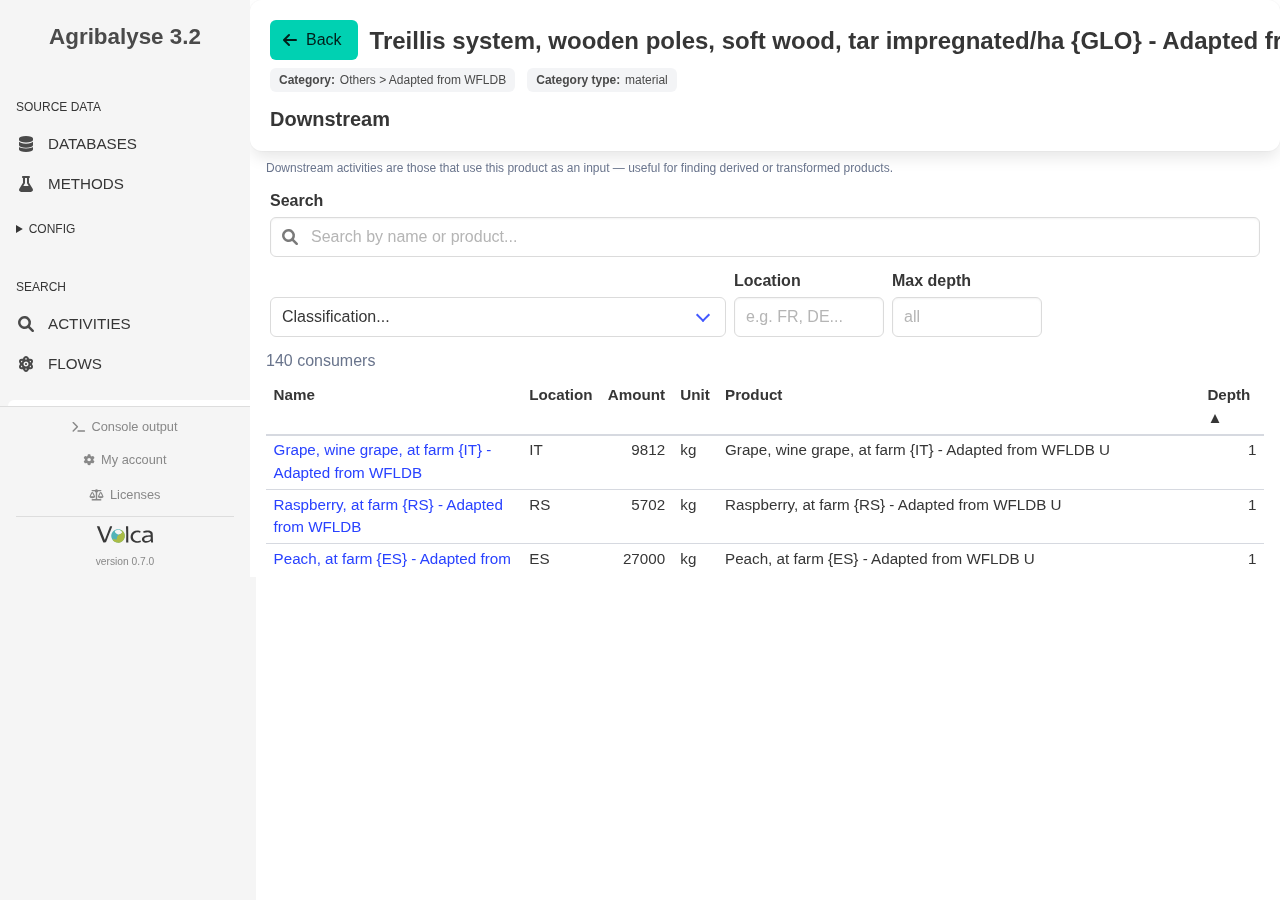Open the Licenses page

125,495
